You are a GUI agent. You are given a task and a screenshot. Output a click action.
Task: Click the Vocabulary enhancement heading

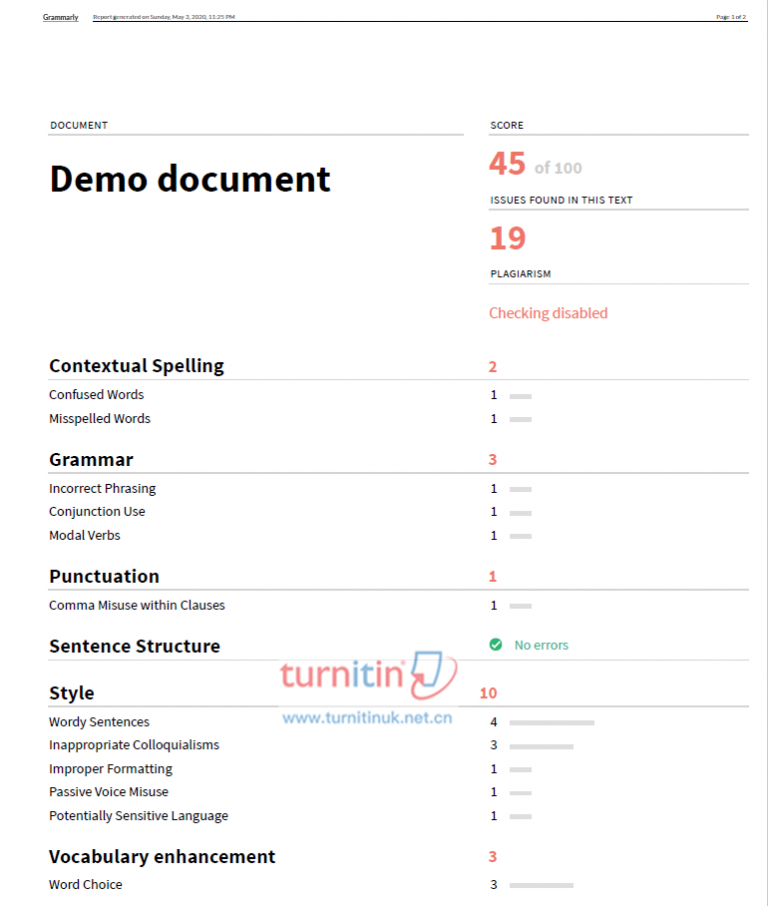162,857
